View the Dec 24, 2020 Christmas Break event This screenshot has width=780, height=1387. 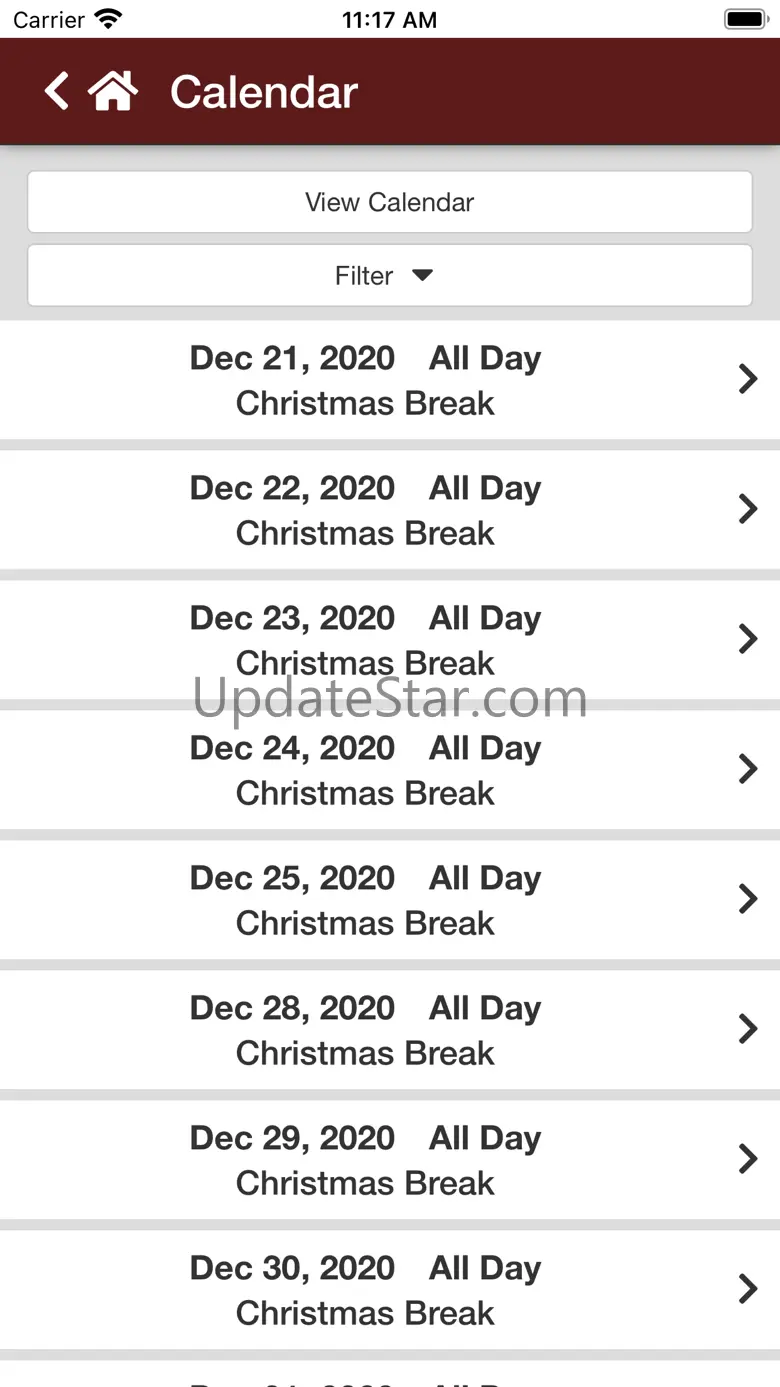(366, 770)
